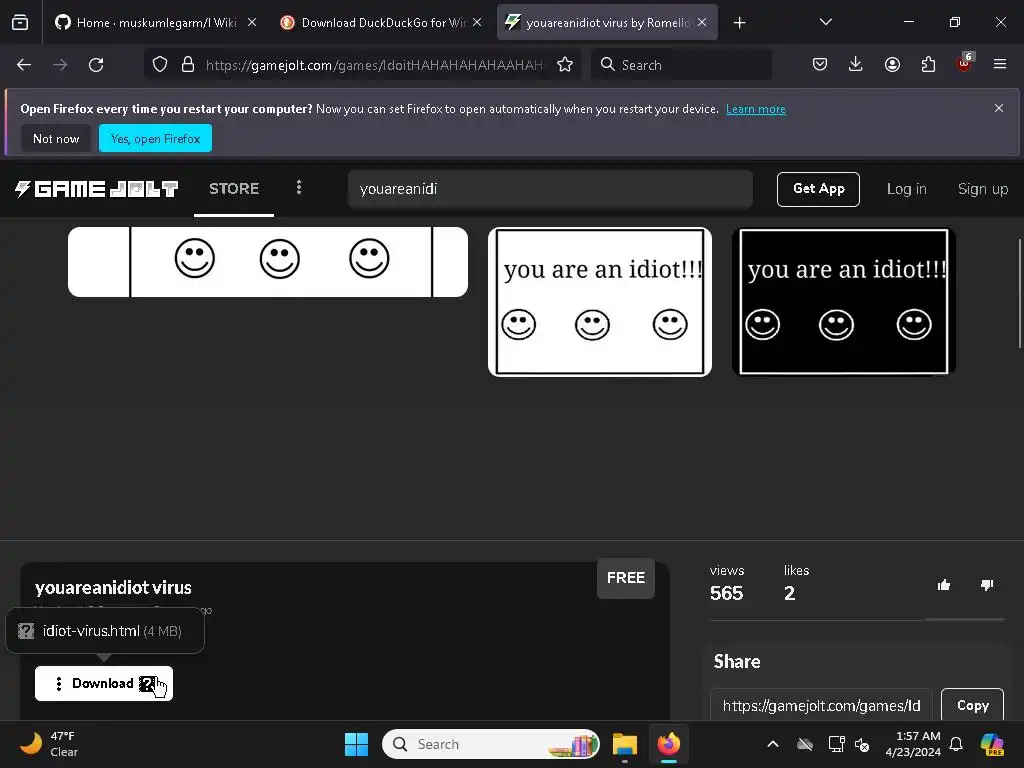Dislike the game with thumbs down

(987, 585)
